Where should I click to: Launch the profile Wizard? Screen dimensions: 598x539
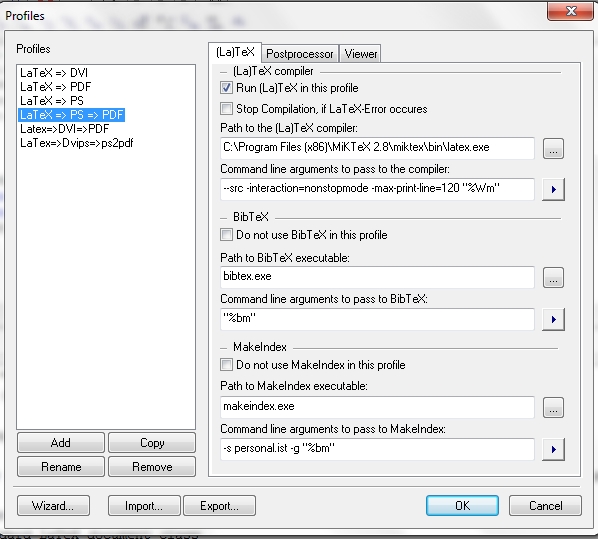pos(53,506)
